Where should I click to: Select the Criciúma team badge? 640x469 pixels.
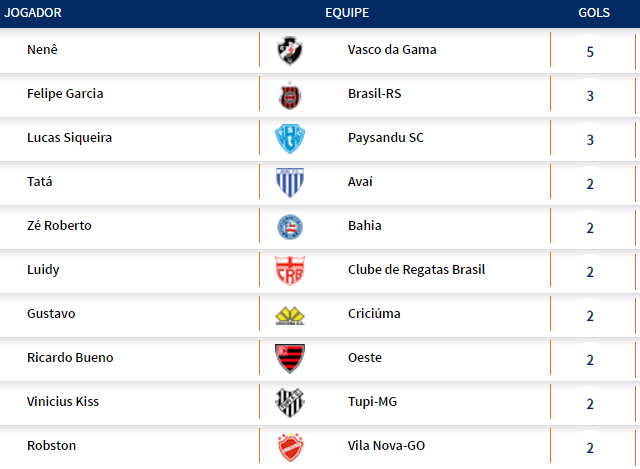click(x=290, y=315)
